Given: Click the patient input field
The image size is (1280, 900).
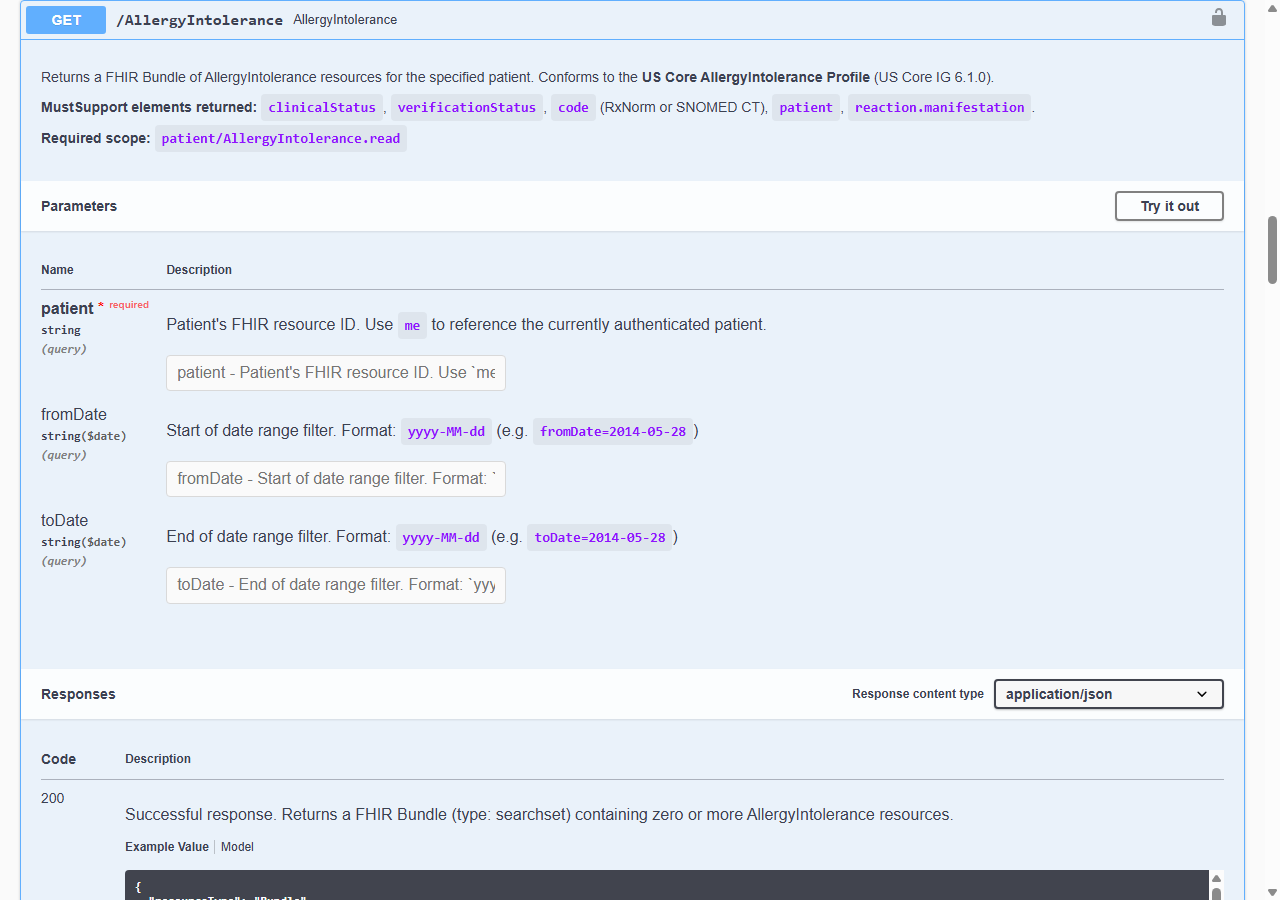Looking at the screenshot, I should pyautogui.click(x=335, y=372).
